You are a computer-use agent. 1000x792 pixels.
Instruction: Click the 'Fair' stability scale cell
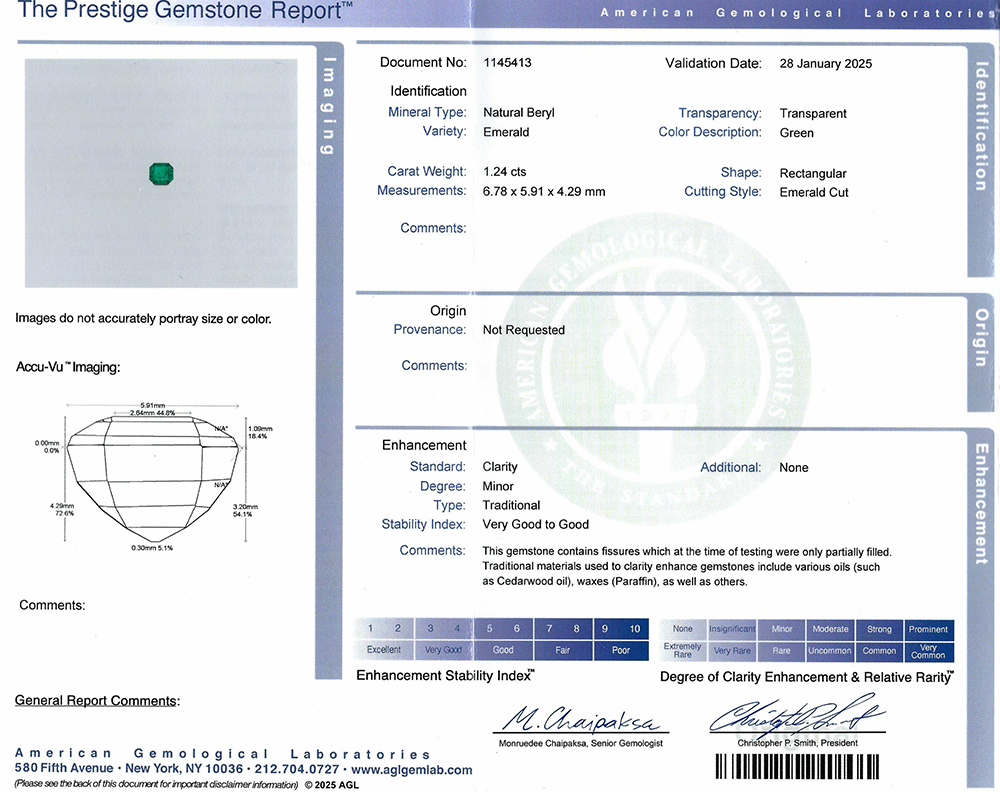coord(562,650)
